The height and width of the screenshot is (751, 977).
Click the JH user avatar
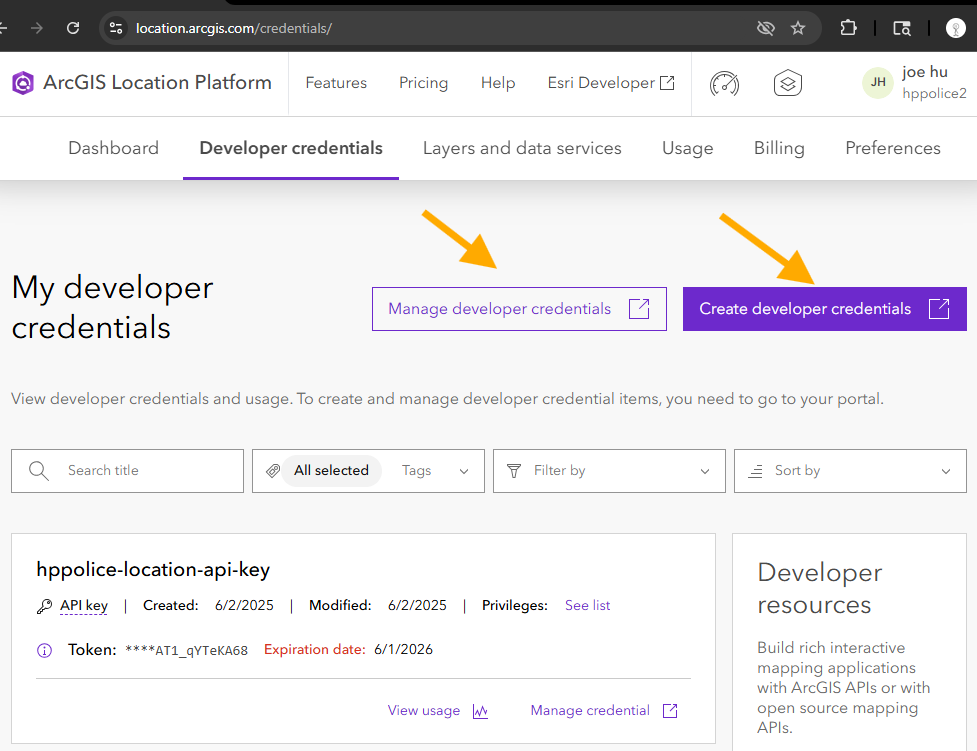(878, 82)
